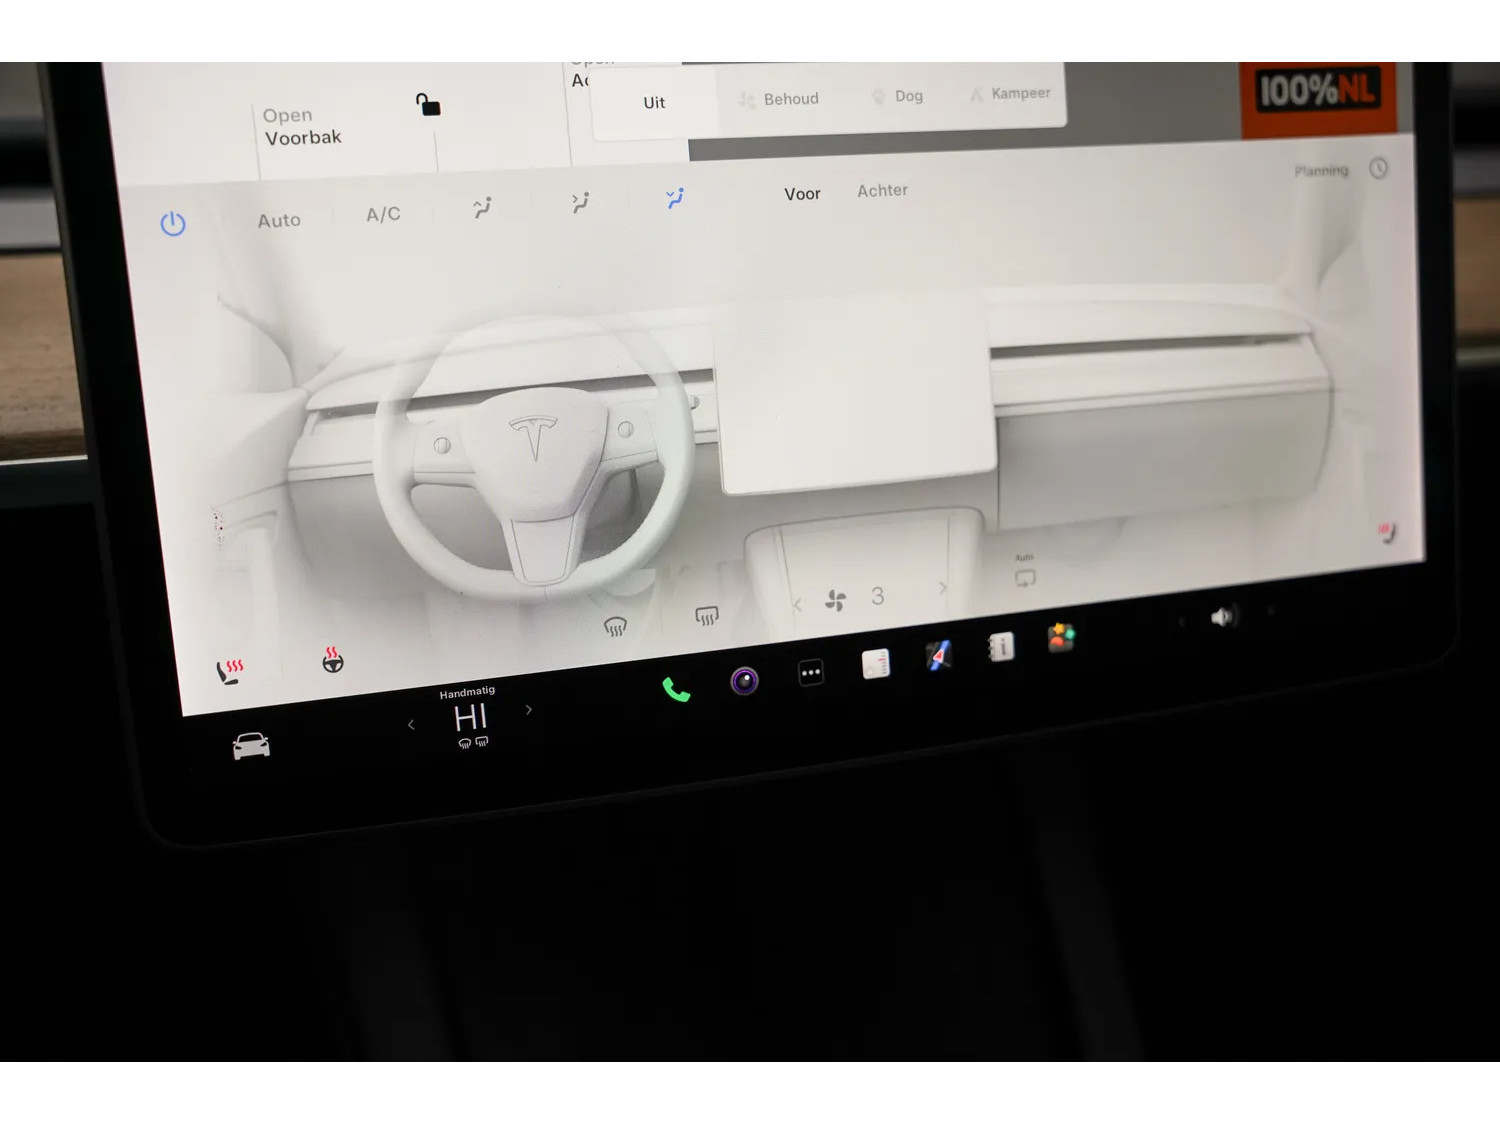Open the colorful toybox app icon
The height and width of the screenshot is (1125, 1500).
click(1061, 637)
